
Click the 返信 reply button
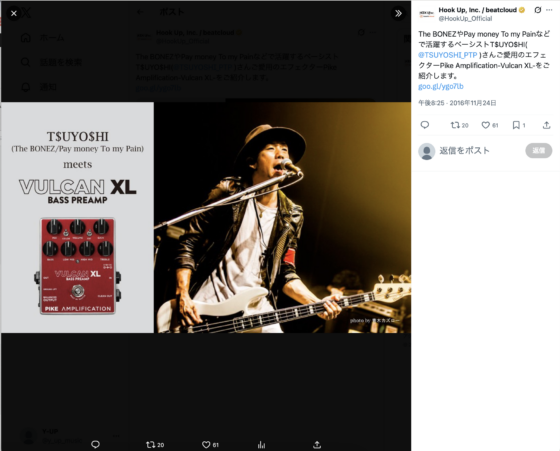click(x=539, y=151)
